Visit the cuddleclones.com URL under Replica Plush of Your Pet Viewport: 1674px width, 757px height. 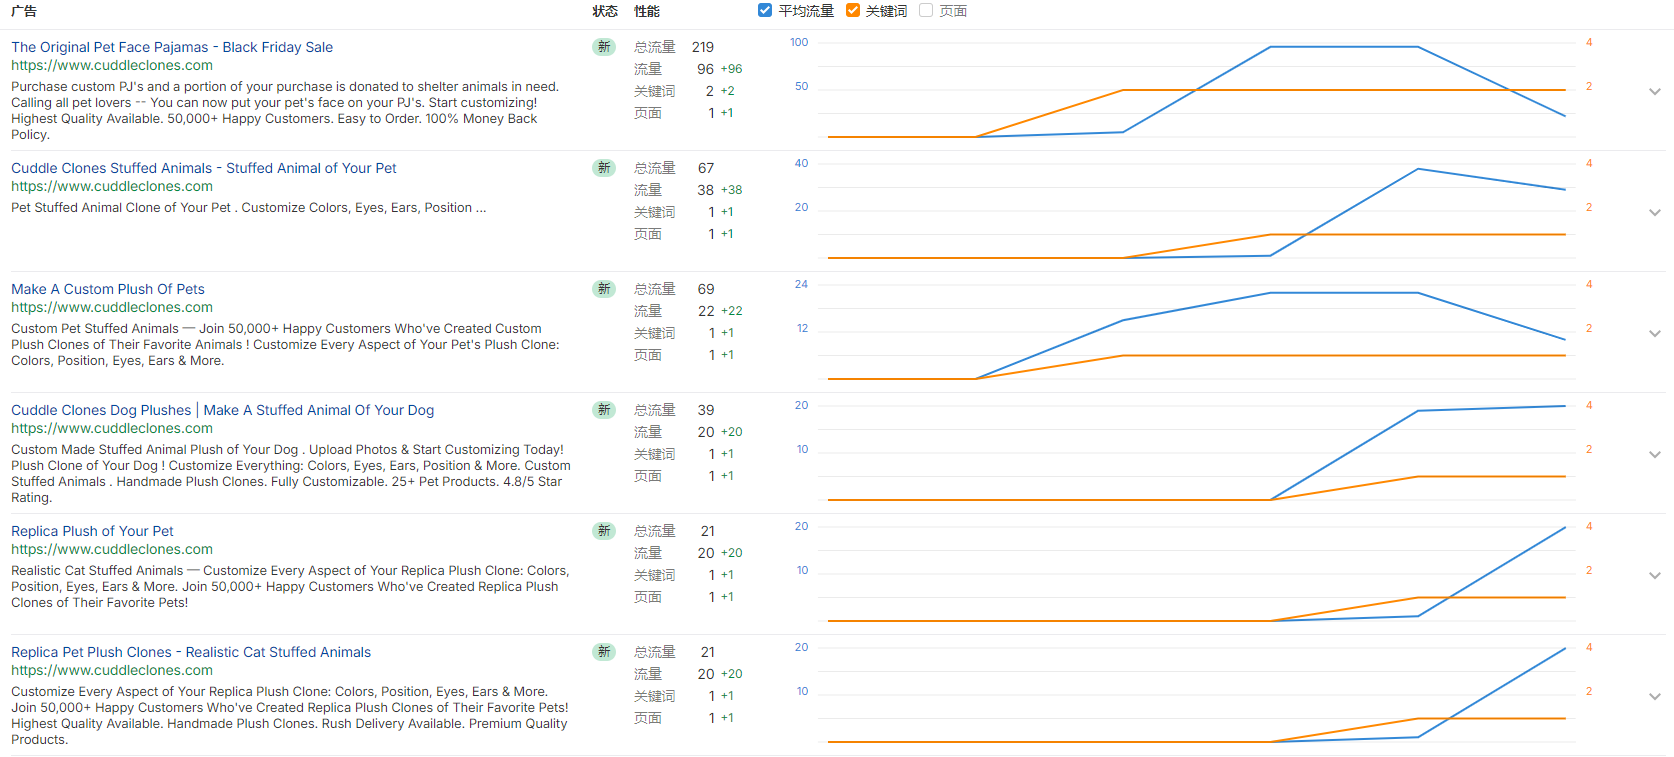pos(112,550)
